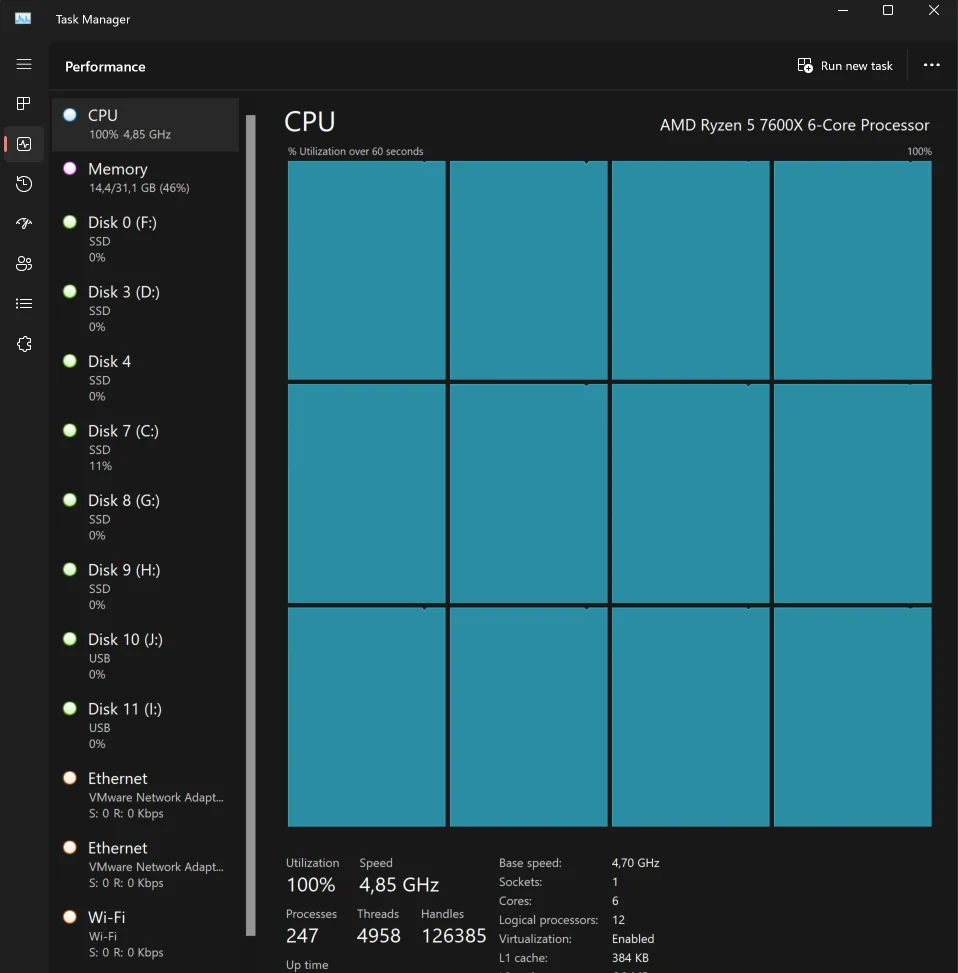Open Run new task dialog

(x=845, y=65)
